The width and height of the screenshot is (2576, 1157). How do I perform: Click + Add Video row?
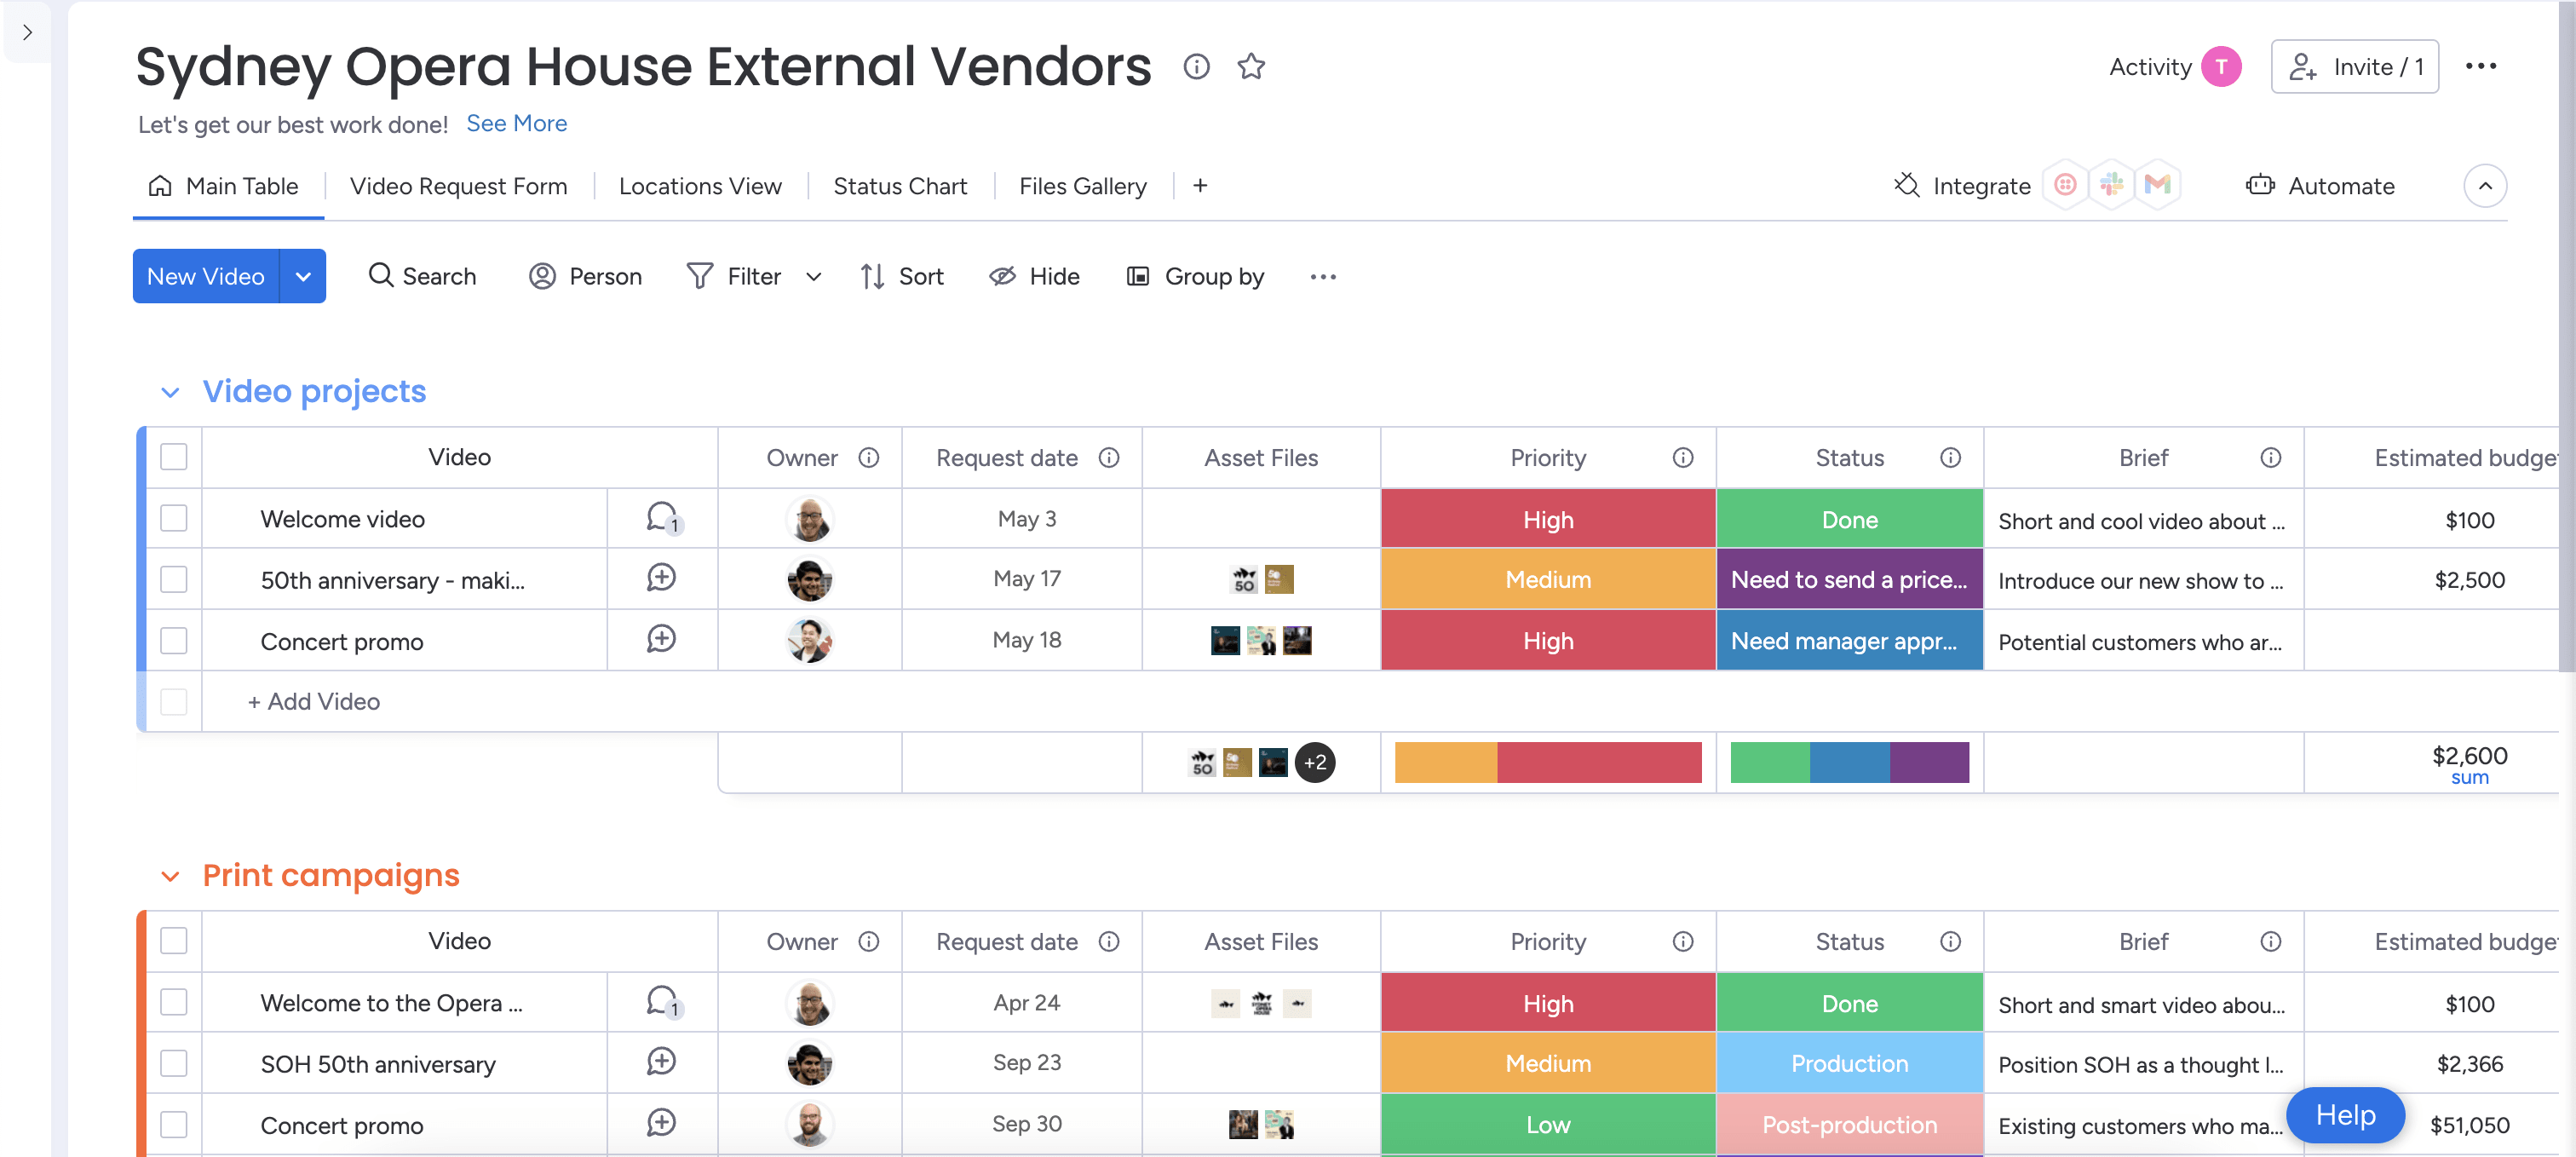(x=314, y=702)
